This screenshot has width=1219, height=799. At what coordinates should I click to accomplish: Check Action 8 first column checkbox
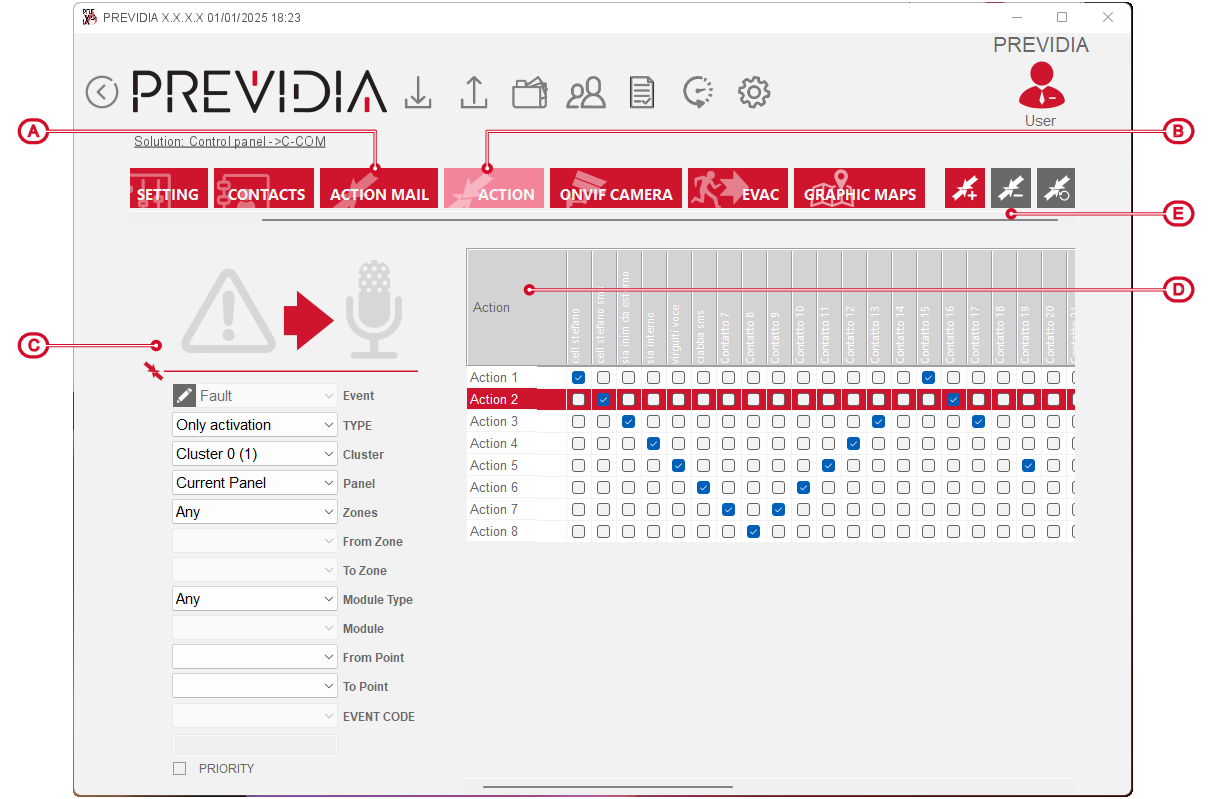point(578,532)
